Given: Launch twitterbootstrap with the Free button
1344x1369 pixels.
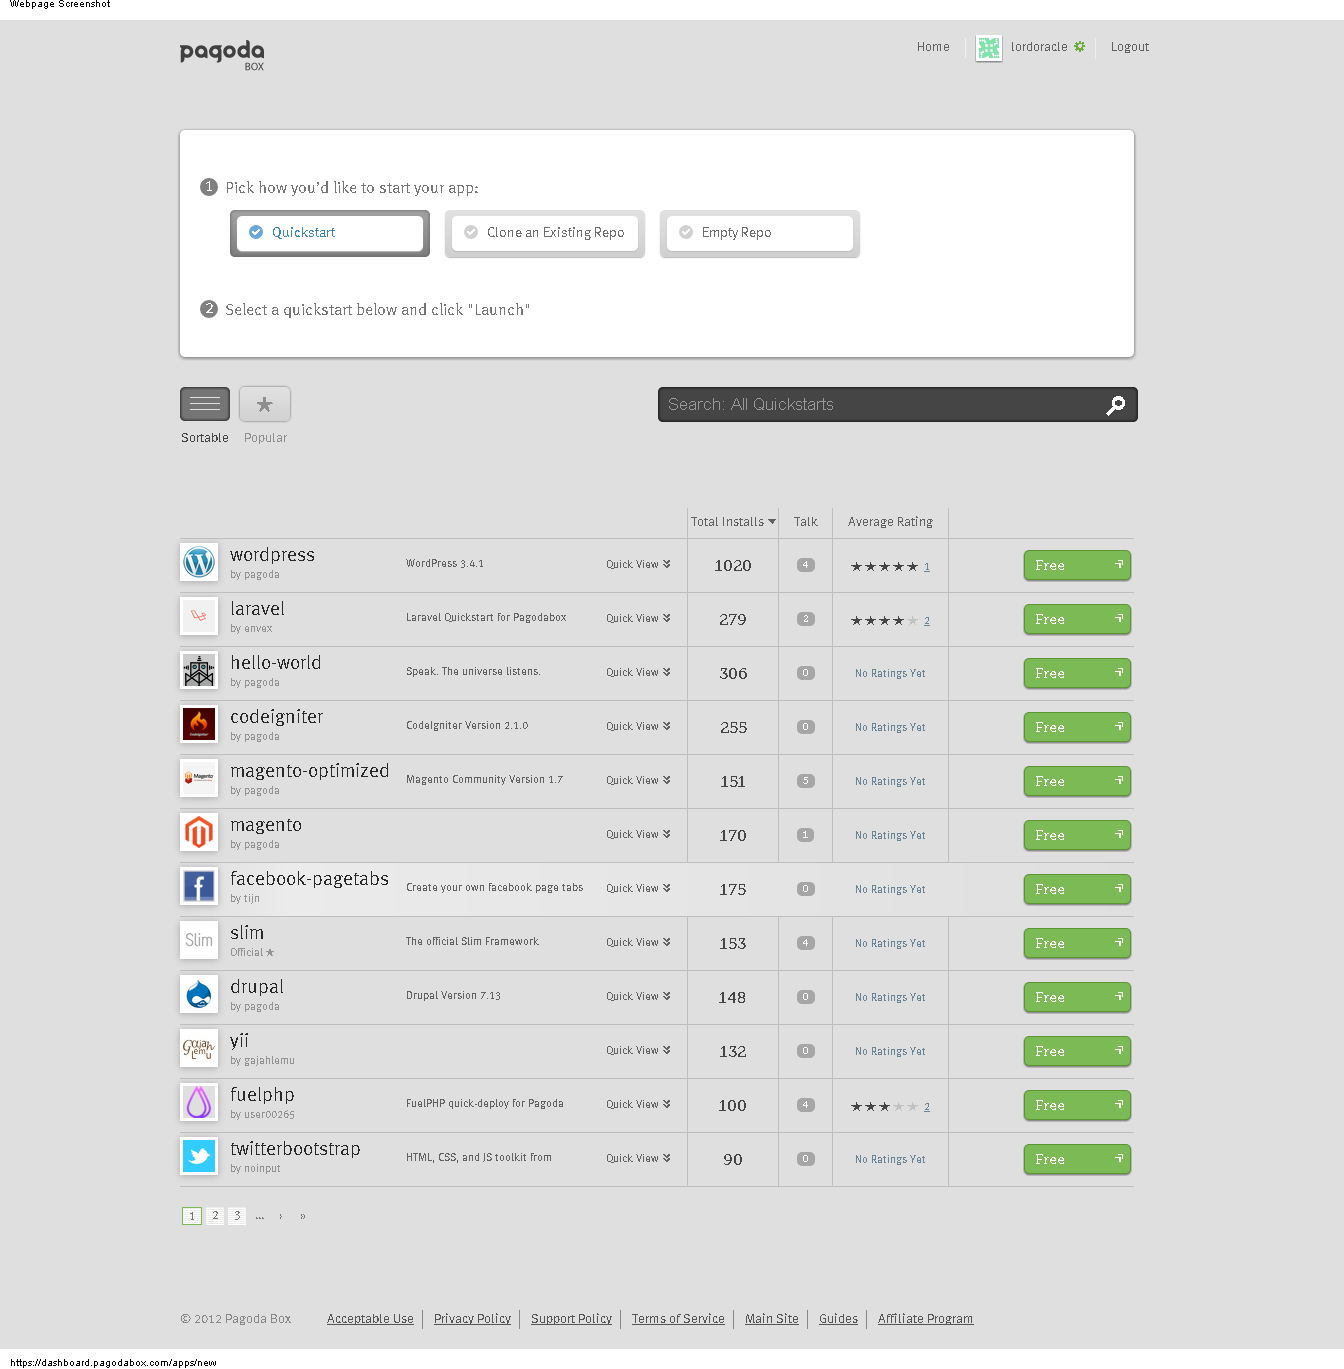Looking at the screenshot, I should [x=1077, y=1159].
